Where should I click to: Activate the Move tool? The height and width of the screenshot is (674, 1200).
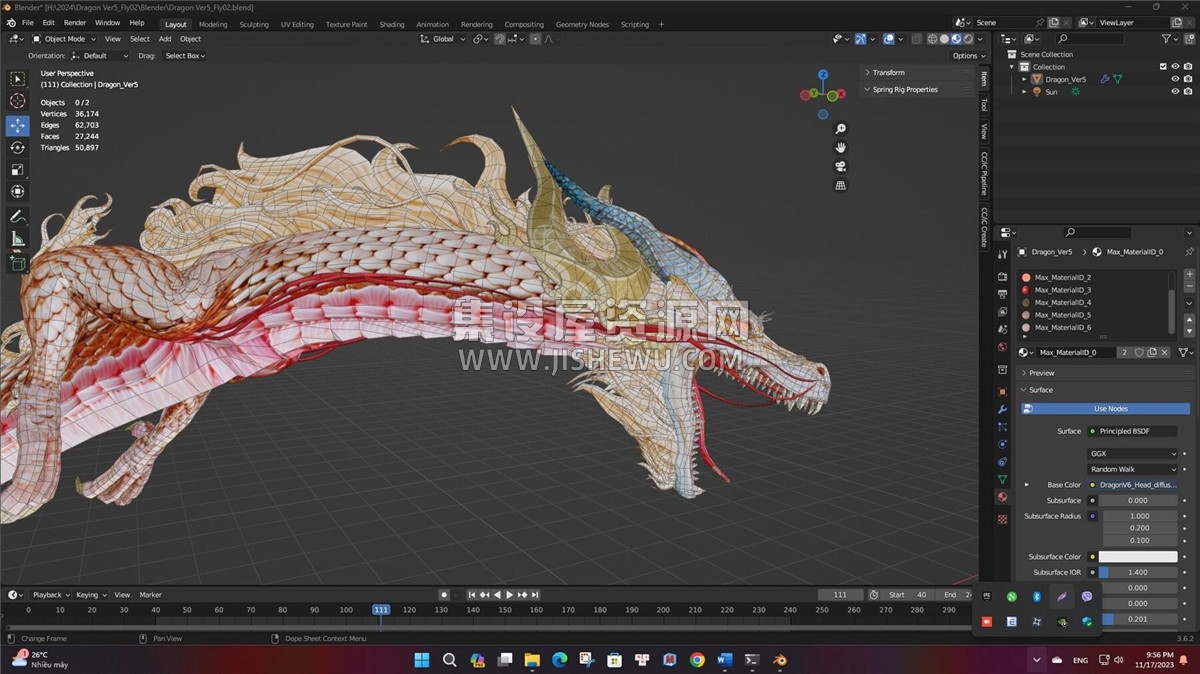pos(18,126)
